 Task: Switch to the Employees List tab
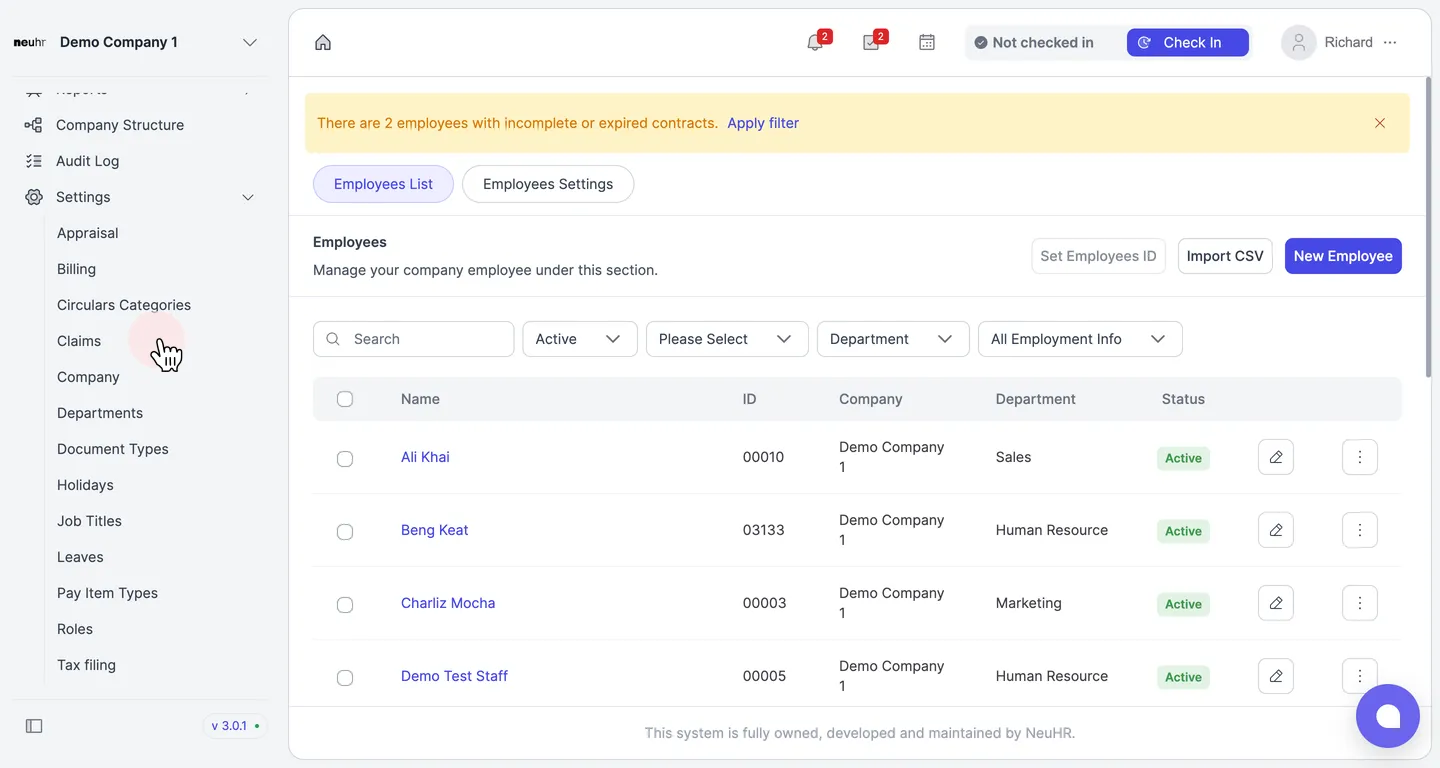click(383, 184)
